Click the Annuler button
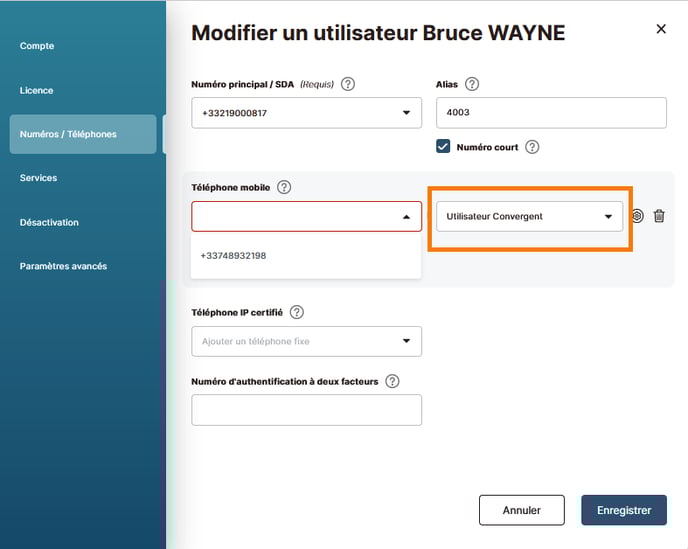 coord(522,510)
